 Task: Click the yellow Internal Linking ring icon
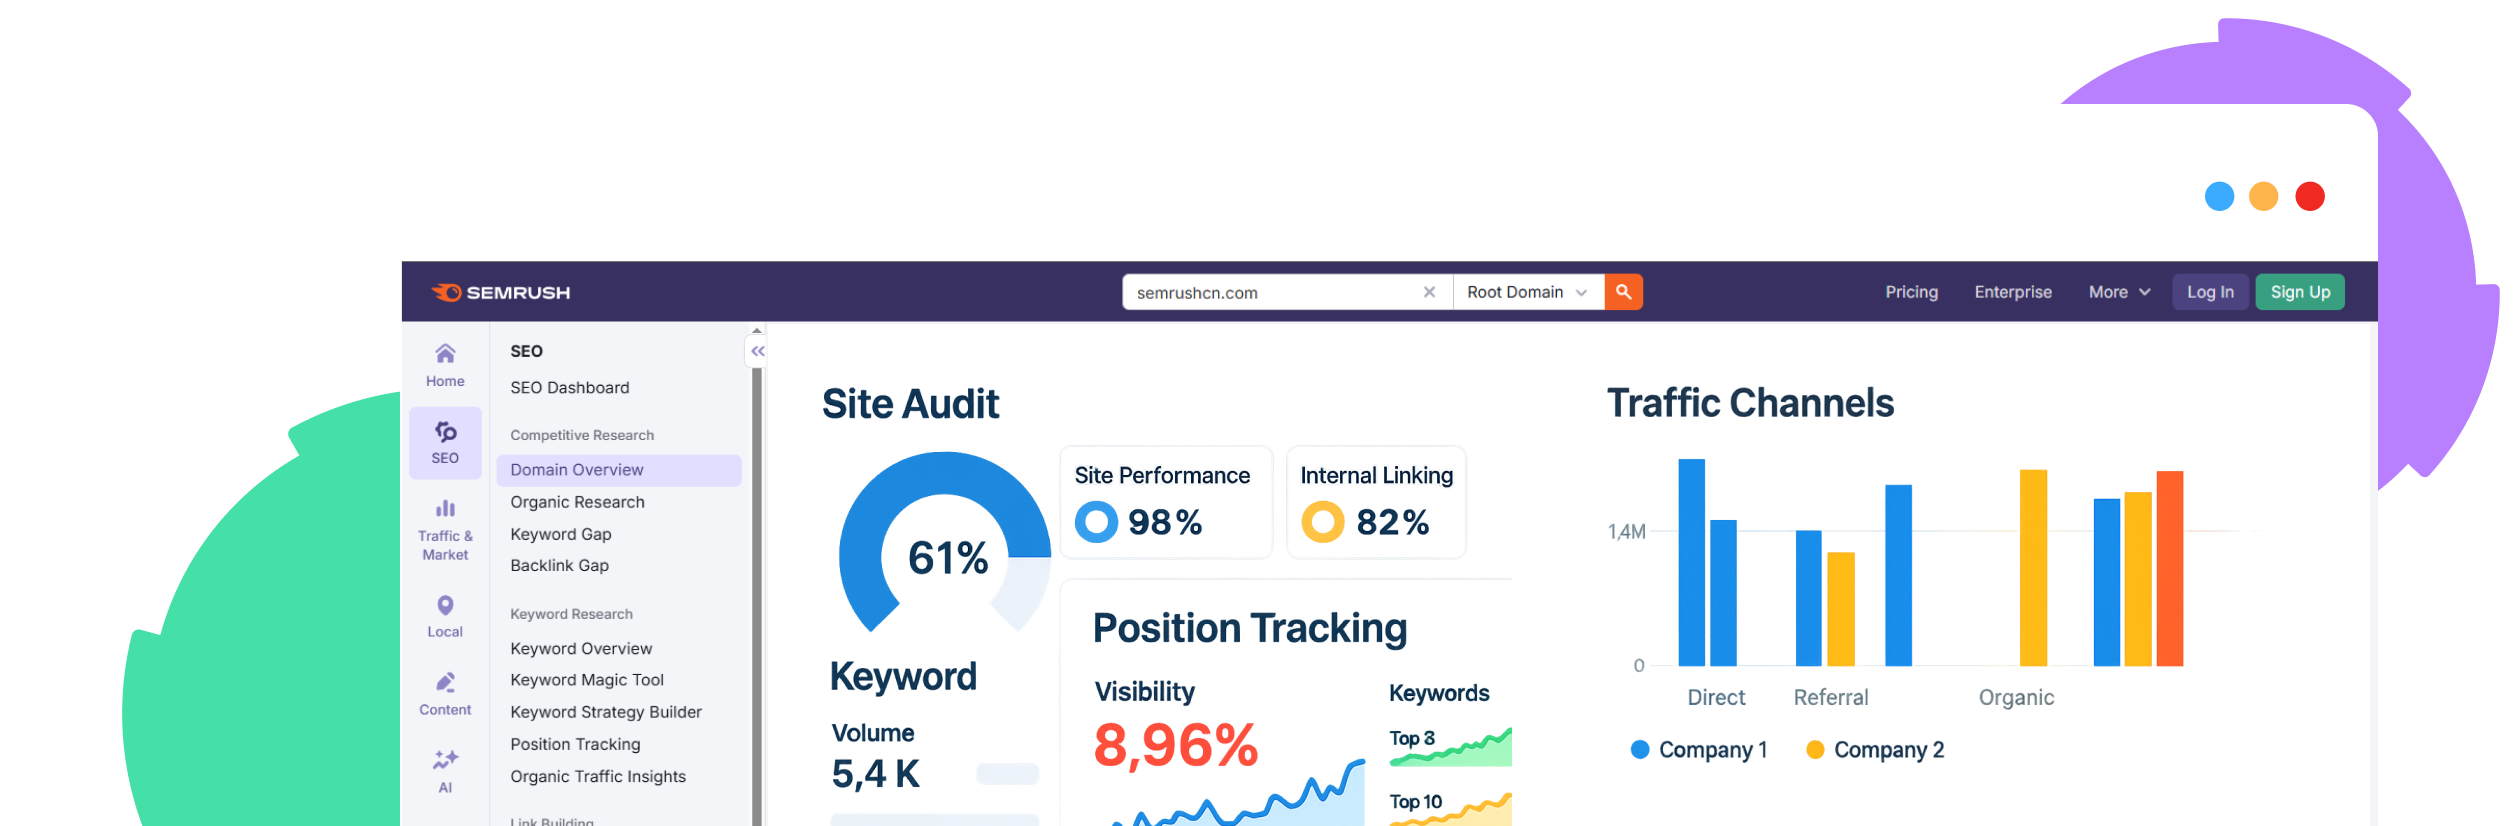pos(1322,522)
